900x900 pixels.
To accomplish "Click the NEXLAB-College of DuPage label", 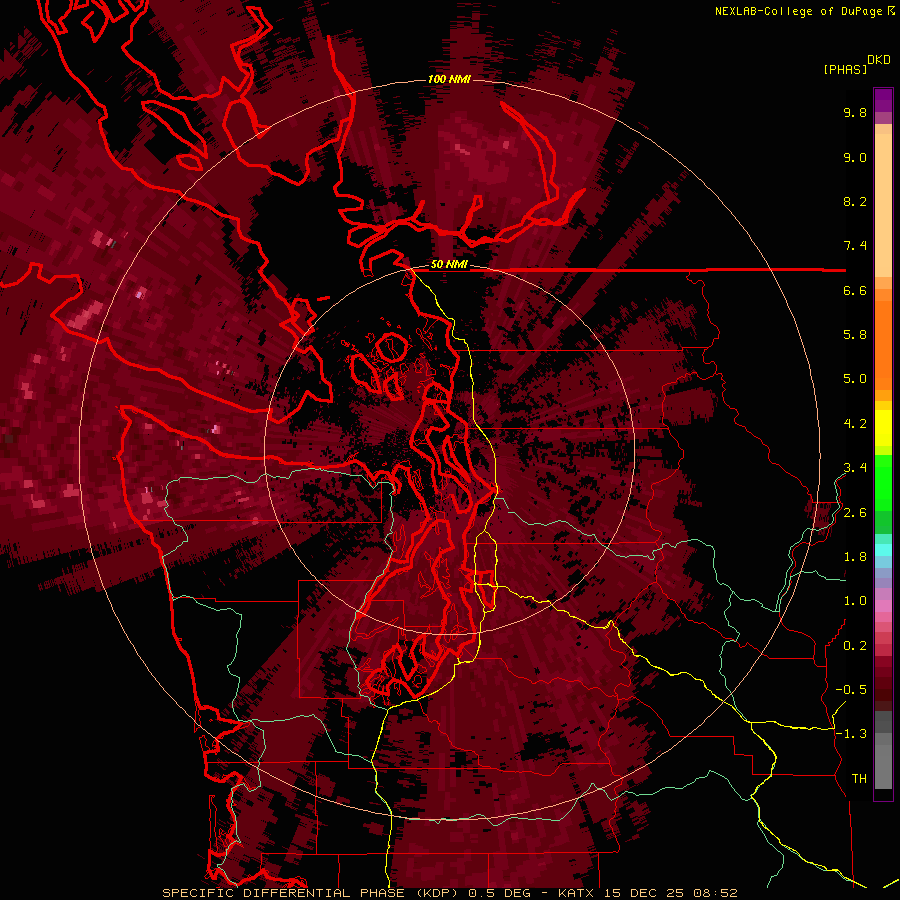I will (x=798, y=11).
